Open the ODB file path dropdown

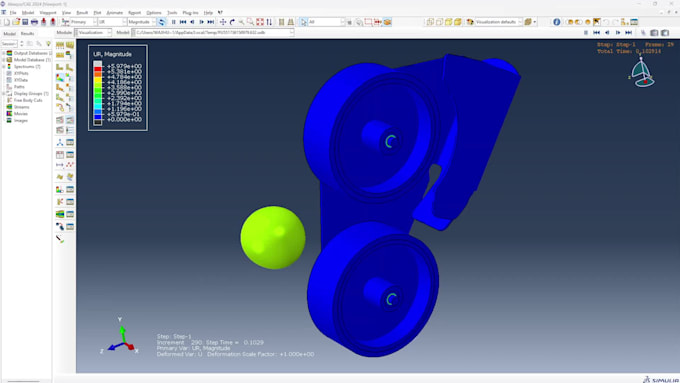click(x=212, y=33)
